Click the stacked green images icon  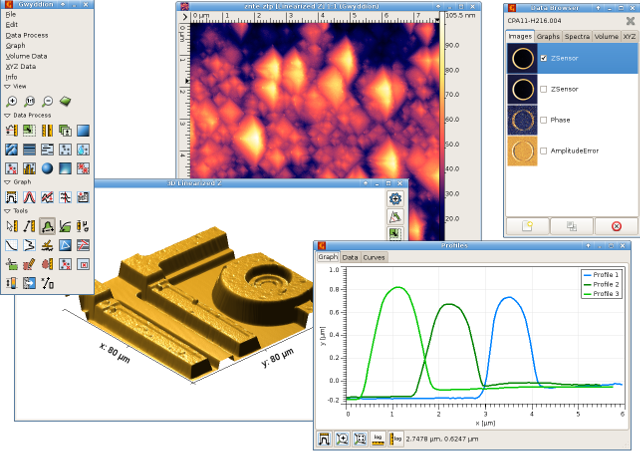coord(65,131)
